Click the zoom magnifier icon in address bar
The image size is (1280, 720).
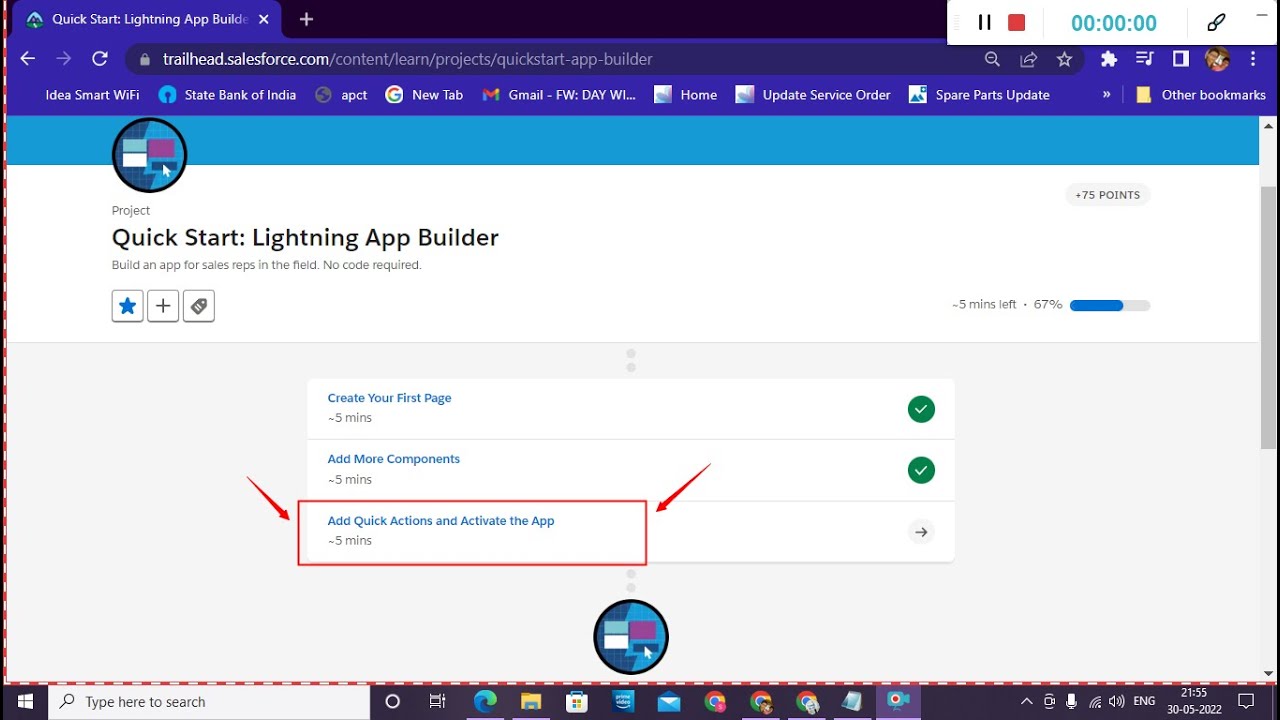[992, 59]
